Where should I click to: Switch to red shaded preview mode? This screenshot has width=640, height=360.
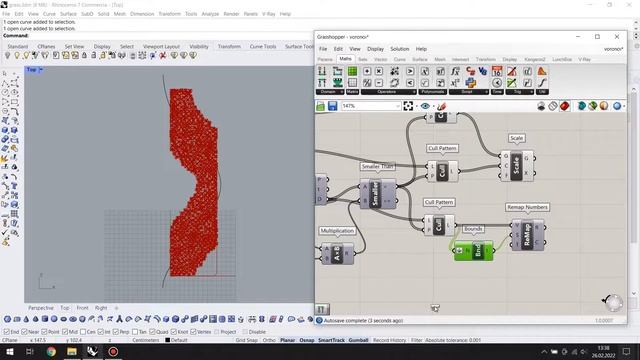[x=564, y=106]
